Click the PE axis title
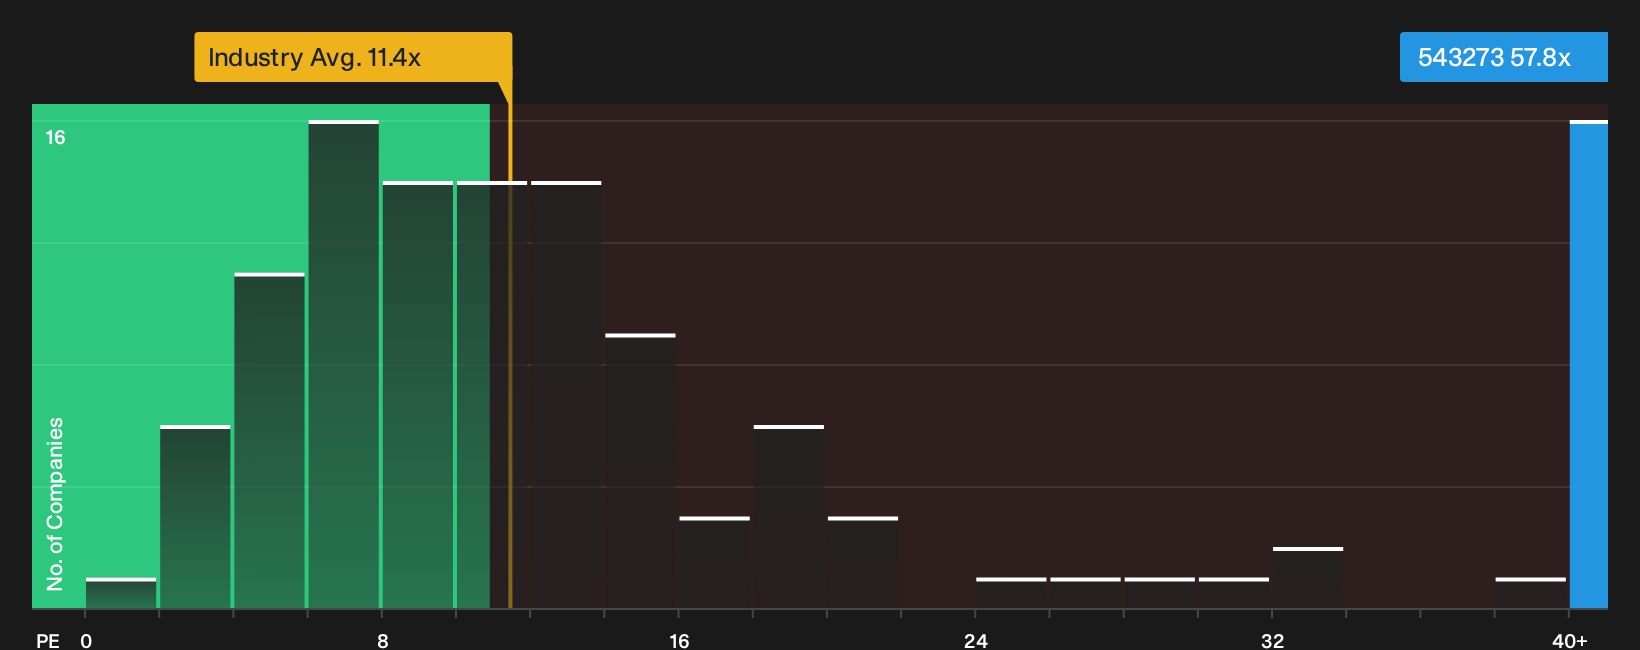The width and height of the screenshot is (1640, 650). (48, 640)
